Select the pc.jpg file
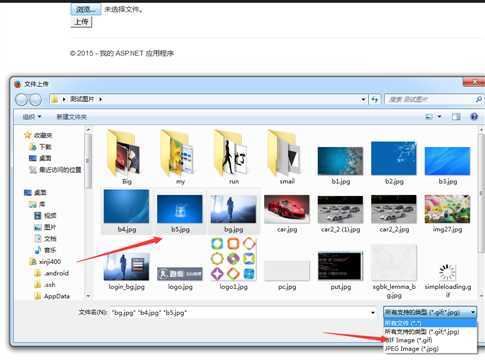This screenshot has width=485, height=360. (x=287, y=275)
